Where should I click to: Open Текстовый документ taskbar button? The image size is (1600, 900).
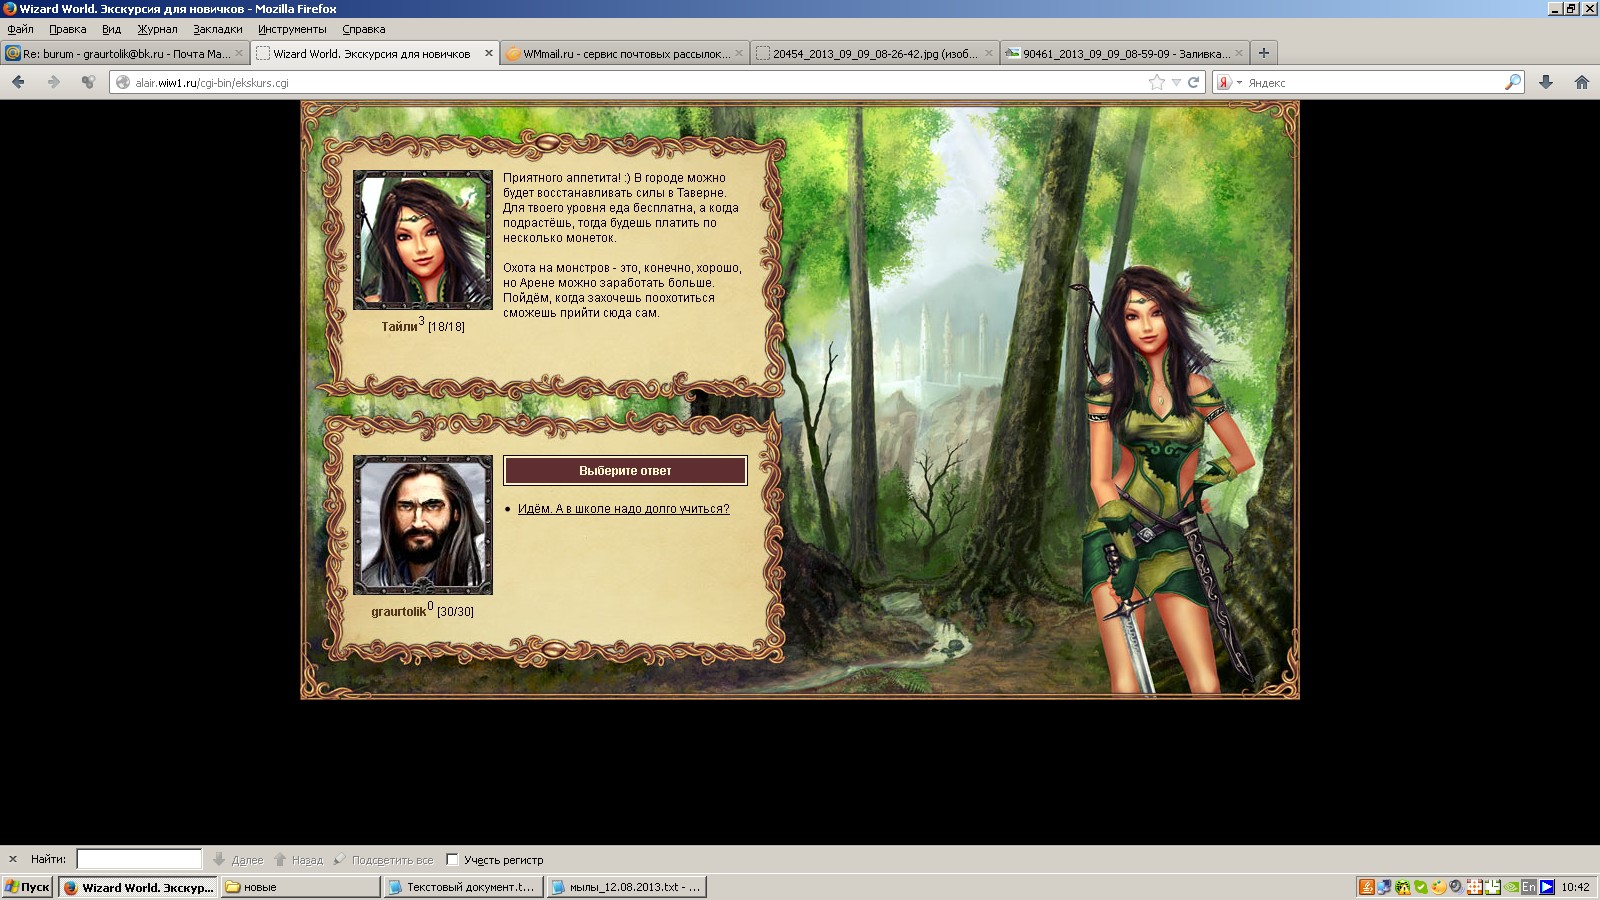pyautogui.click(x=463, y=887)
